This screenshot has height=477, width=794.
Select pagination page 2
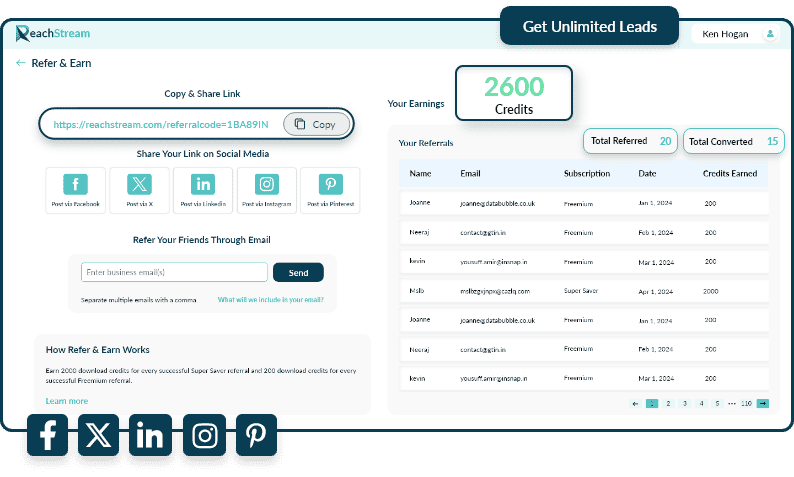click(x=668, y=404)
